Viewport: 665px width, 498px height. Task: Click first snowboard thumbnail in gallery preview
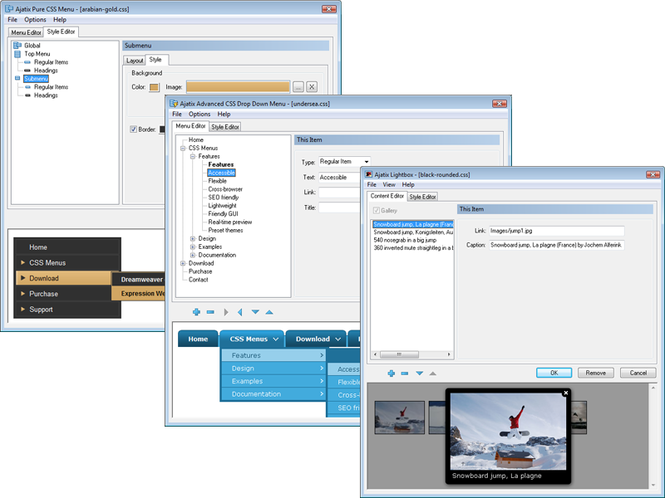click(400, 417)
